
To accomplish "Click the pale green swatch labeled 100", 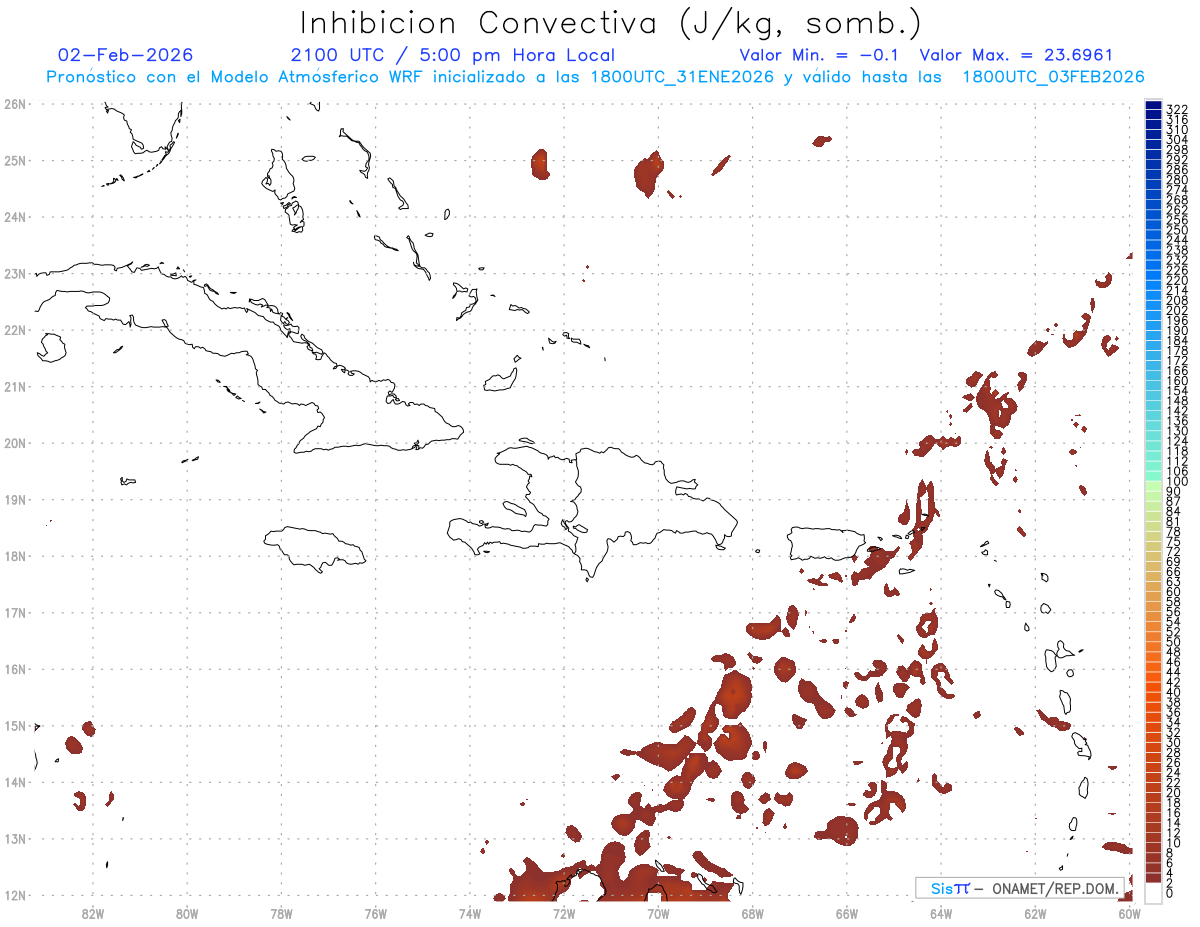I will click(1153, 484).
